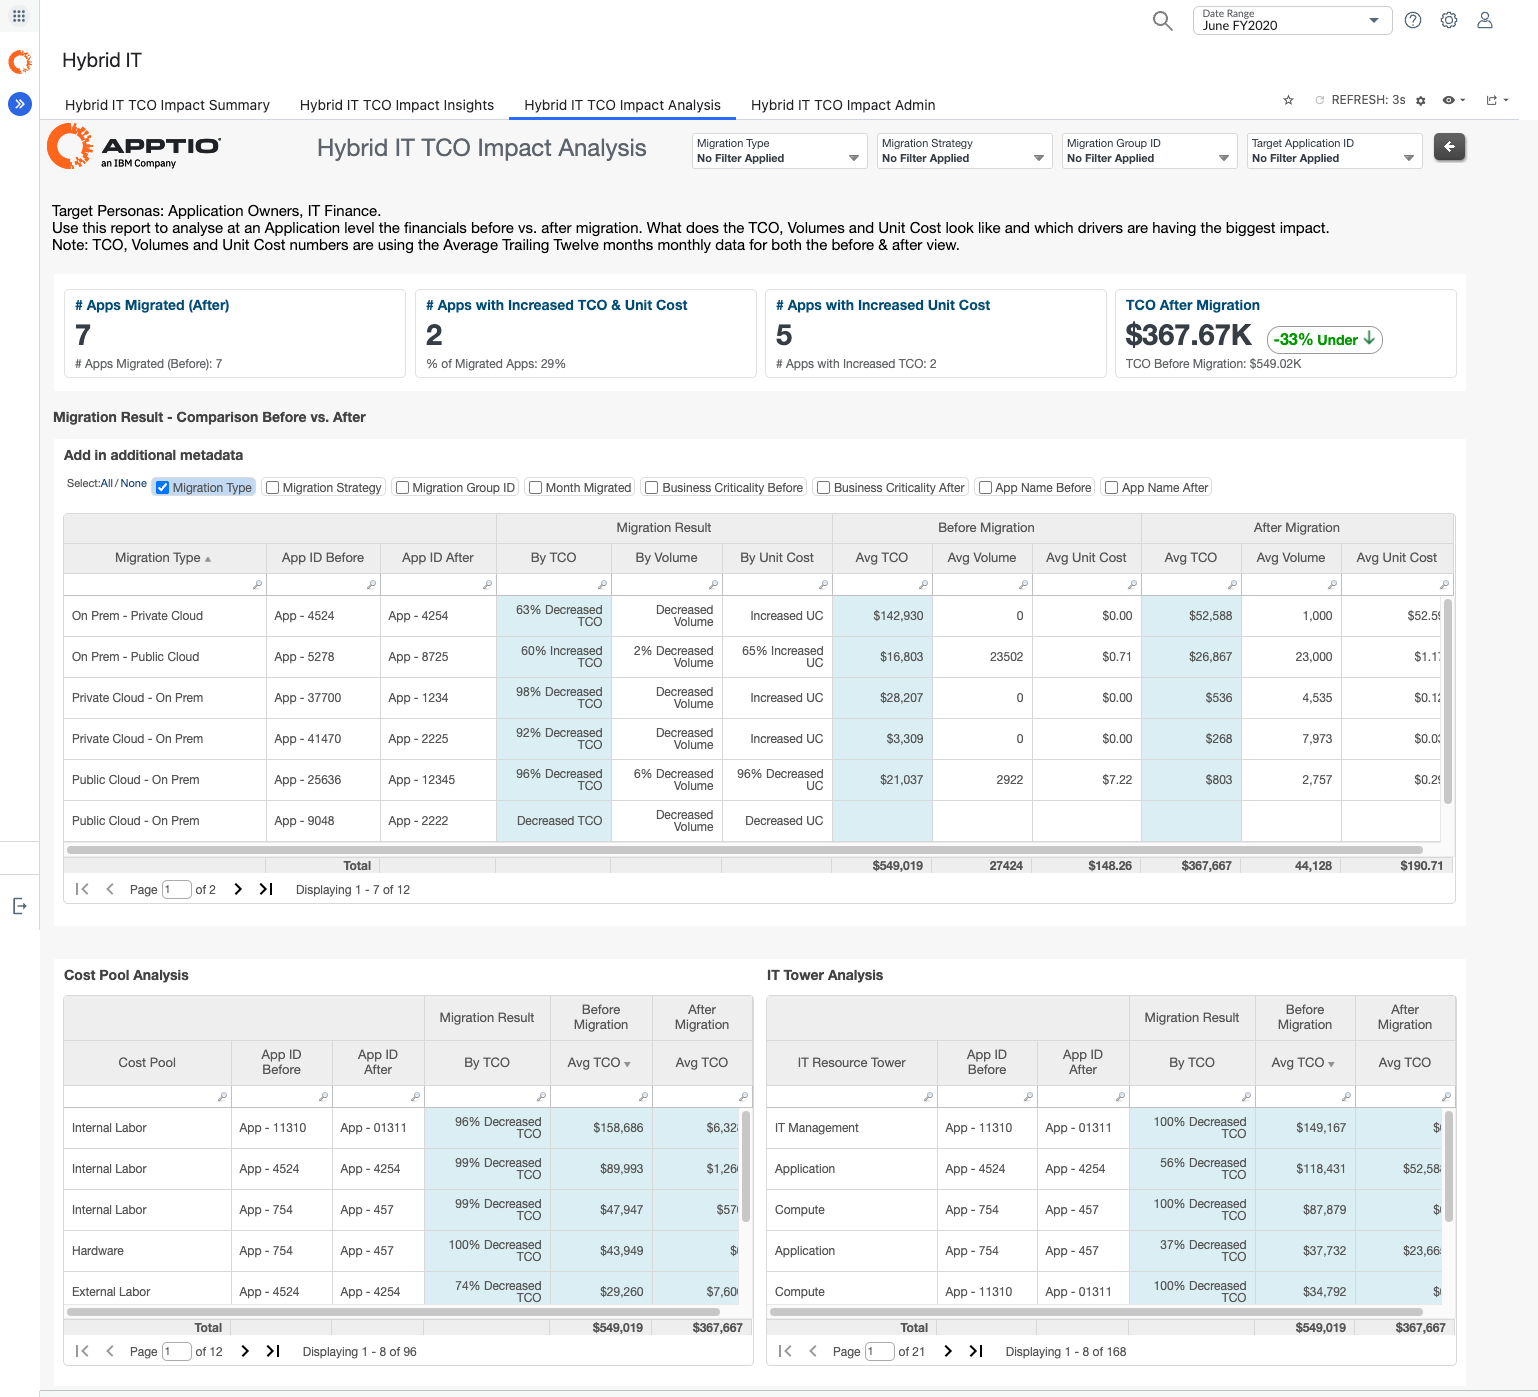Click the user profile icon
This screenshot has width=1538, height=1397.
click(x=1485, y=21)
